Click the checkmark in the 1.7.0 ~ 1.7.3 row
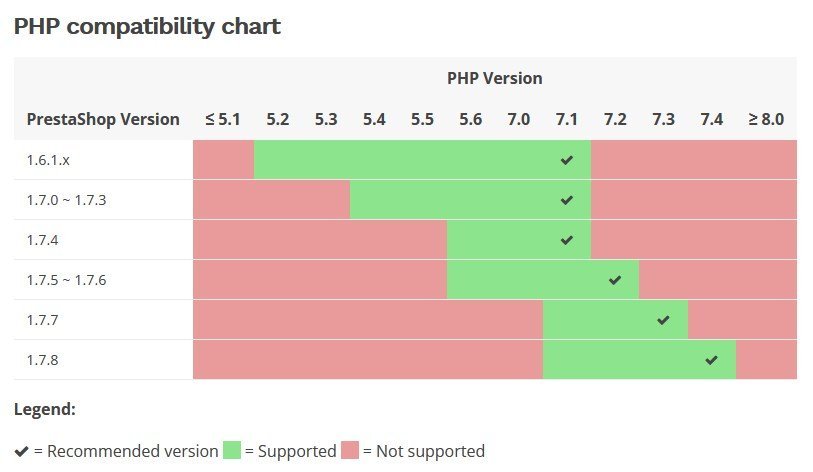Screen dimensions: 813x472 pyautogui.click(x=567, y=200)
